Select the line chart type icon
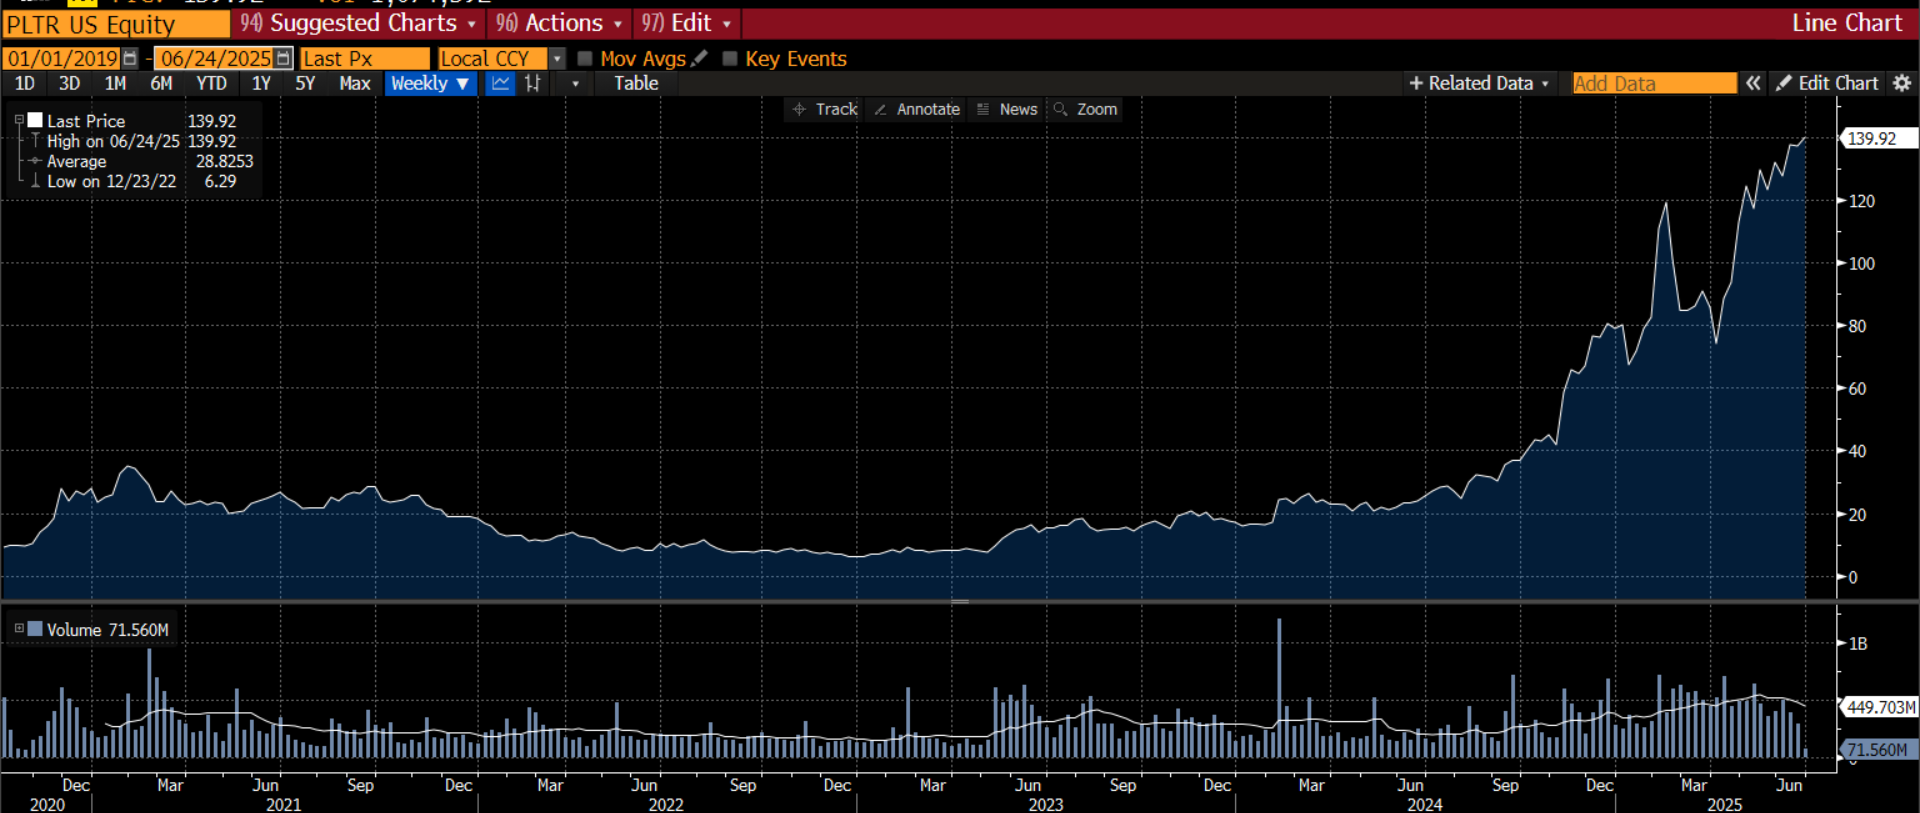The height and width of the screenshot is (813, 1920). (x=500, y=84)
